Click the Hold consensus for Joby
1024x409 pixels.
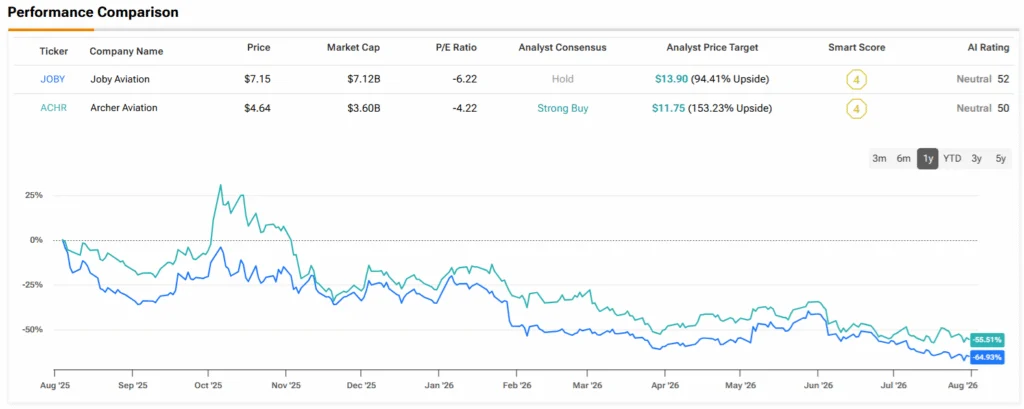point(562,79)
